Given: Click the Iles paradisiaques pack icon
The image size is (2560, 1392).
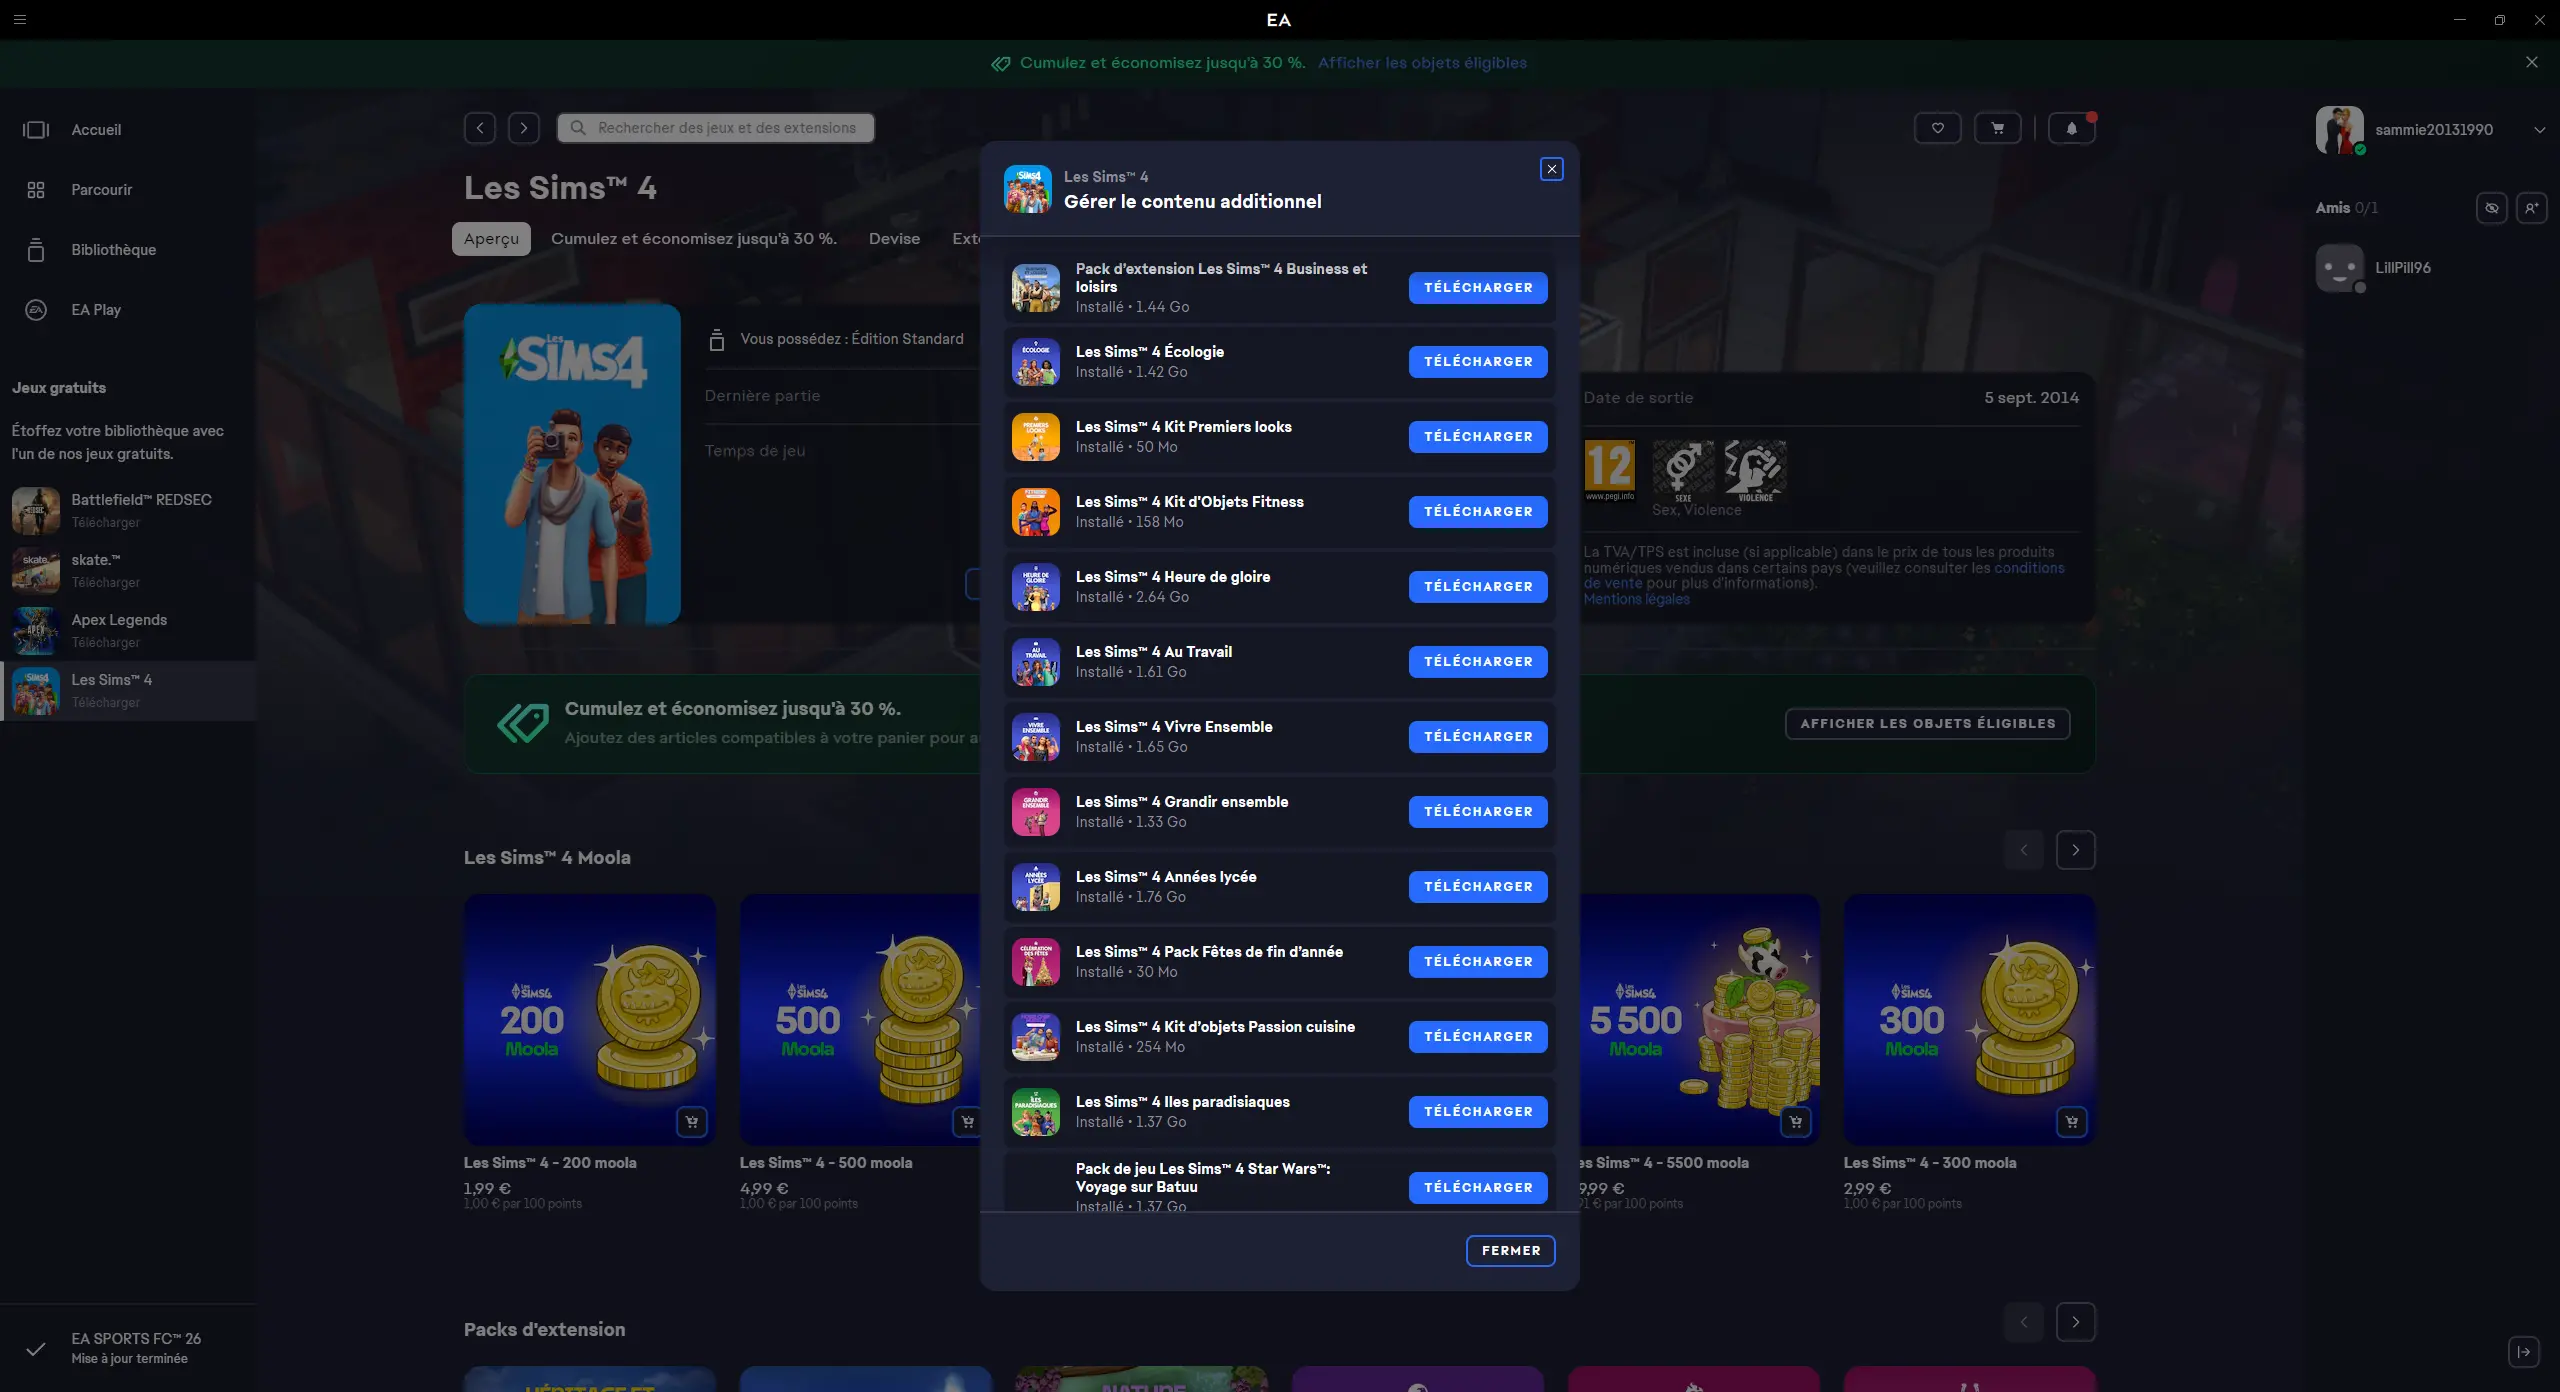Looking at the screenshot, I should 1036,1112.
